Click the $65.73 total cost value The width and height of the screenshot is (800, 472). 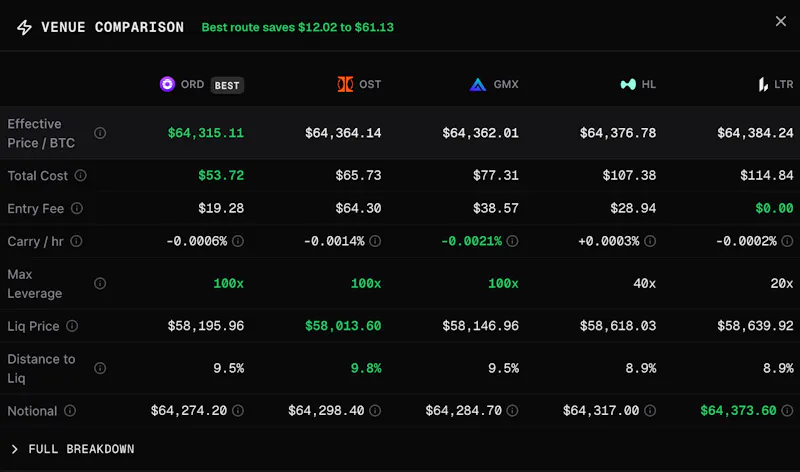coord(358,176)
